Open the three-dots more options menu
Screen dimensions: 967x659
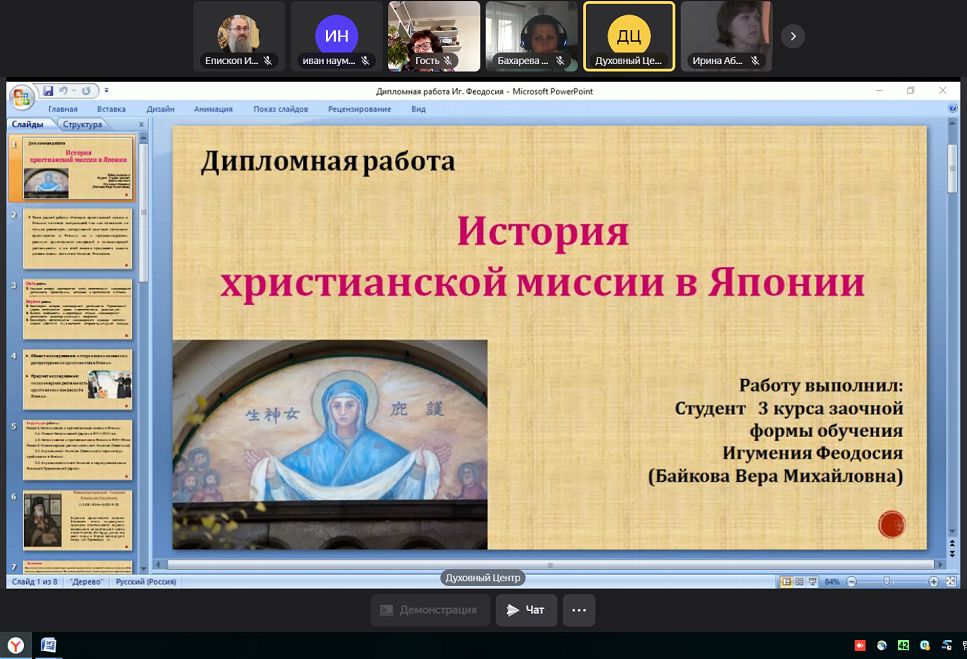pyautogui.click(x=578, y=610)
